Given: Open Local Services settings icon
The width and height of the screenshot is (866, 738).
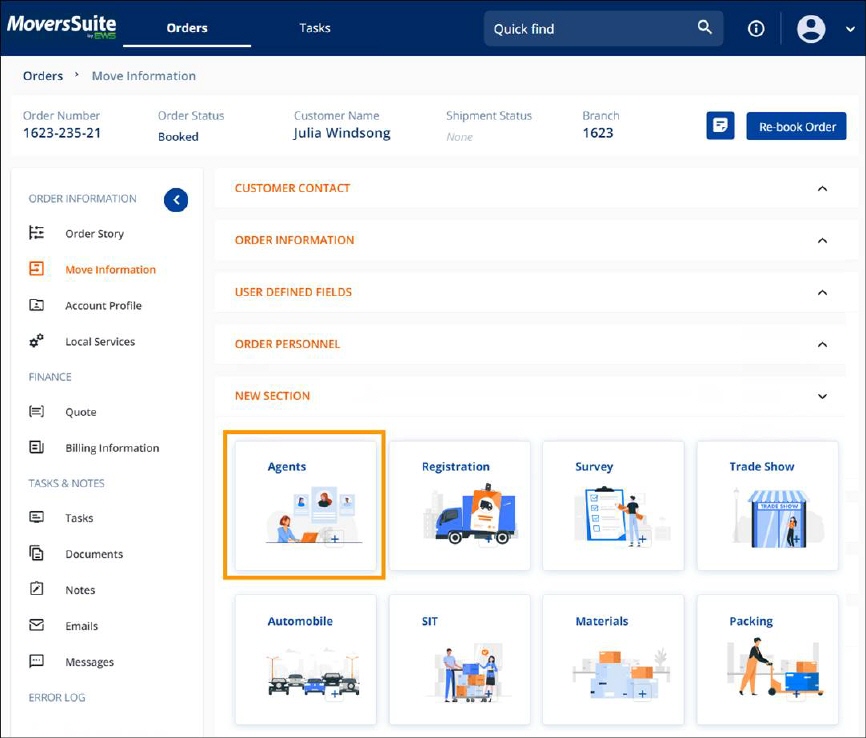Looking at the screenshot, I should (37, 341).
